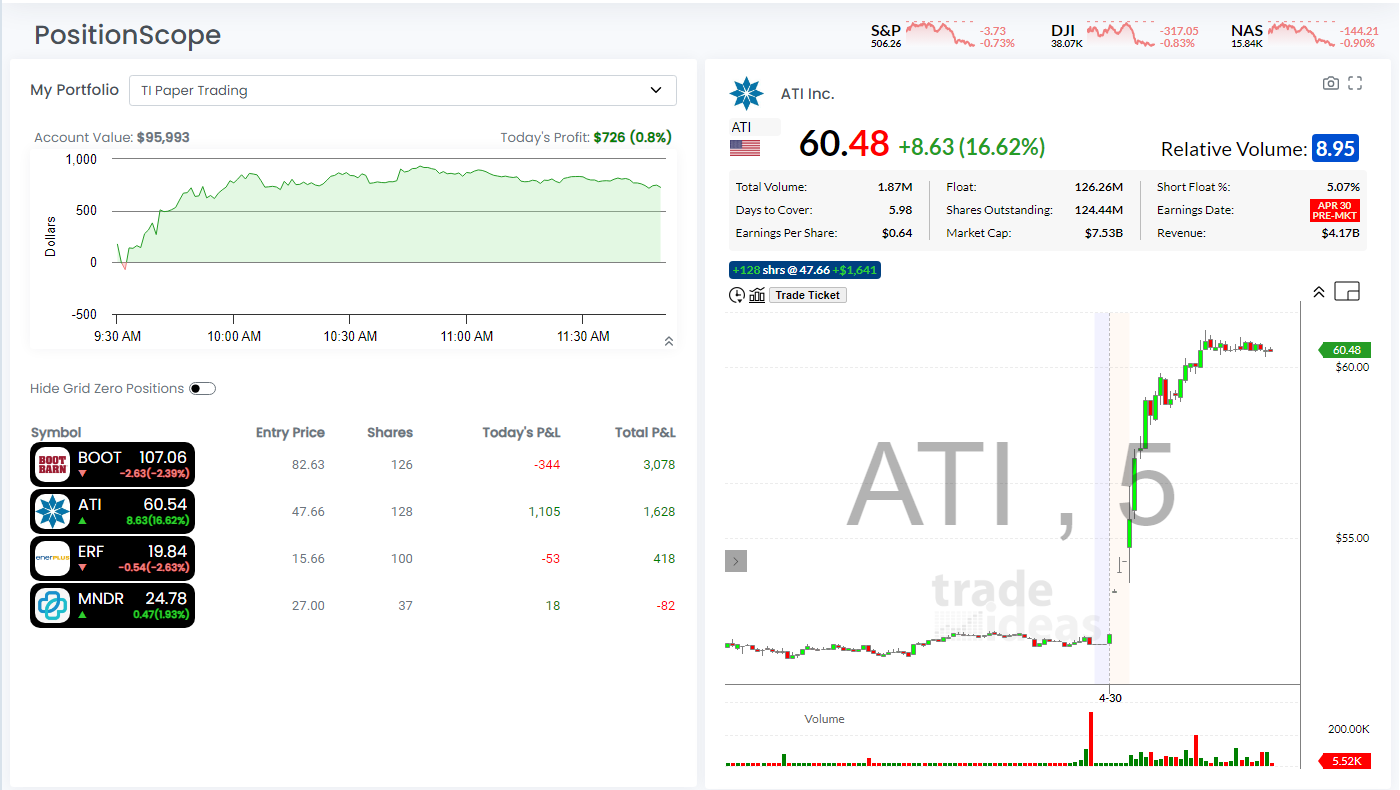This screenshot has width=1400, height=790.
Task: Select the BOOT position tile
Action: point(112,465)
